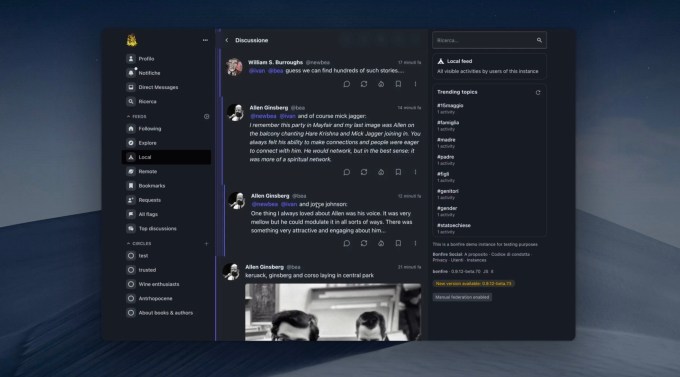Screen dimensions: 680x377
Task: Reply to the mick jagger post
Action: click(347, 172)
